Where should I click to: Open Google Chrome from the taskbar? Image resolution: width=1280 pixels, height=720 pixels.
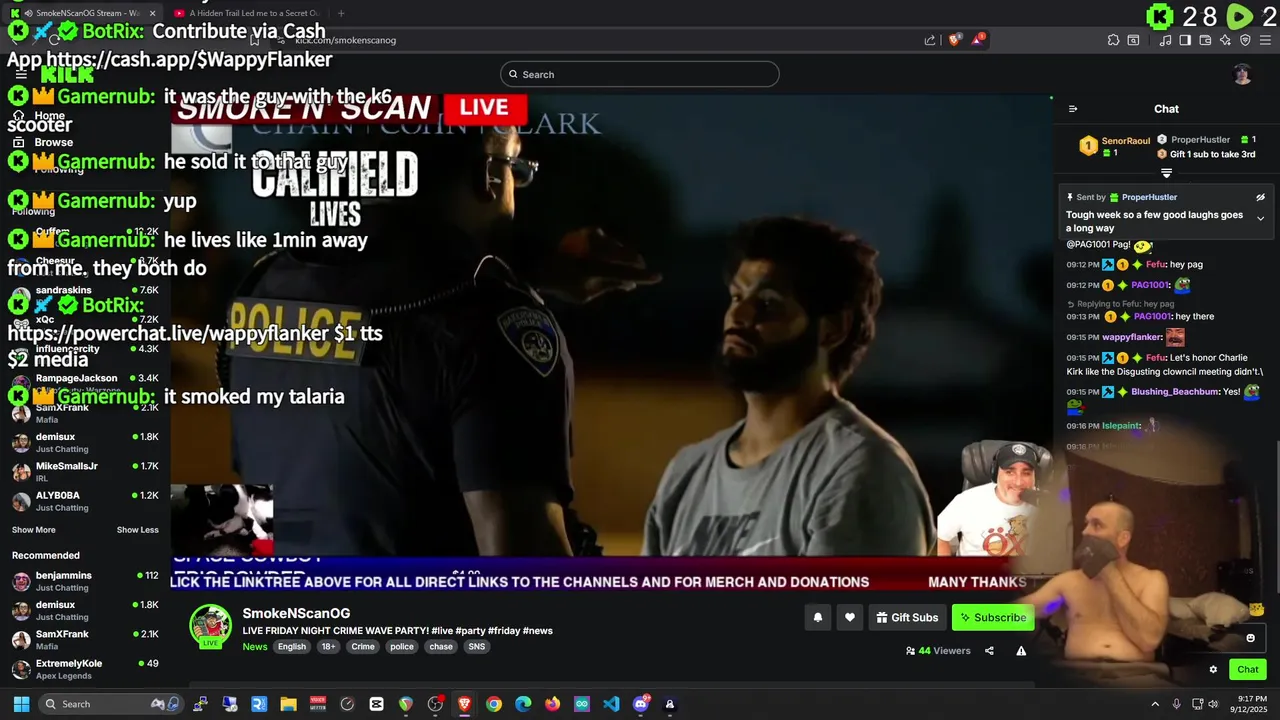pos(494,704)
